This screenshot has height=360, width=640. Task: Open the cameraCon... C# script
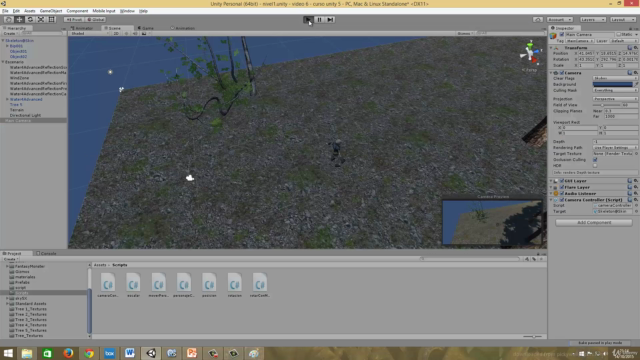click(108, 285)
